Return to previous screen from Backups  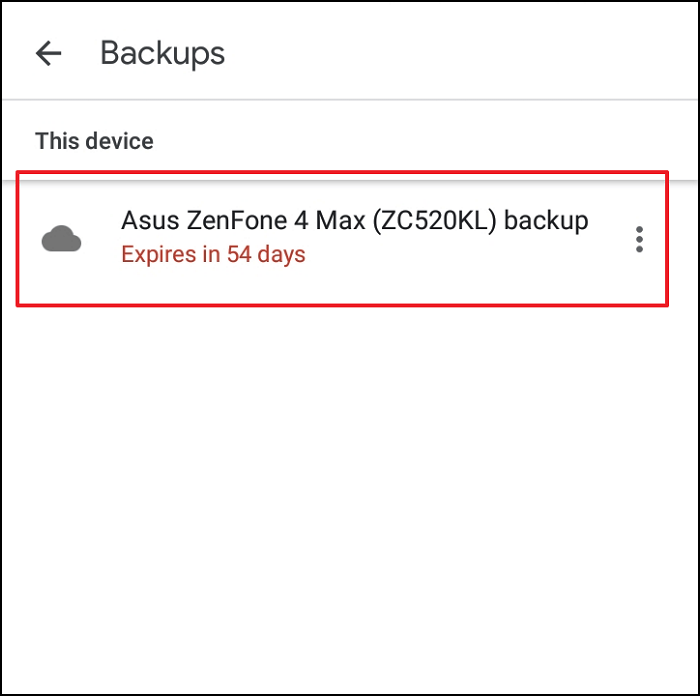[x=48, y=53]
